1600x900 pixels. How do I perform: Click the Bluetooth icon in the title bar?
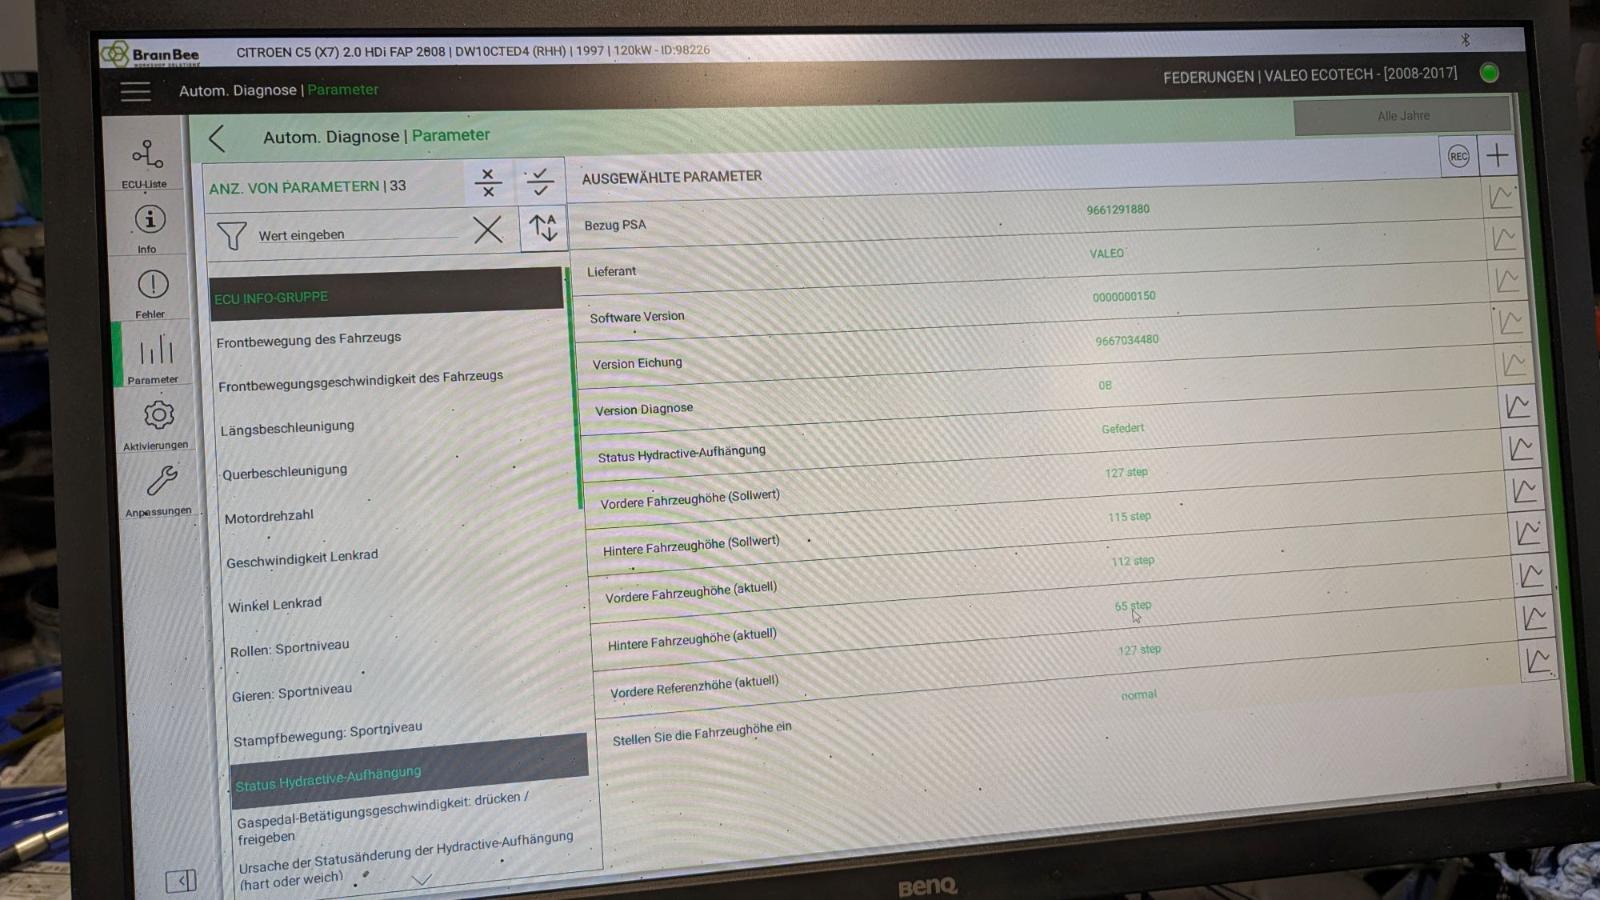pos(1465,40)
